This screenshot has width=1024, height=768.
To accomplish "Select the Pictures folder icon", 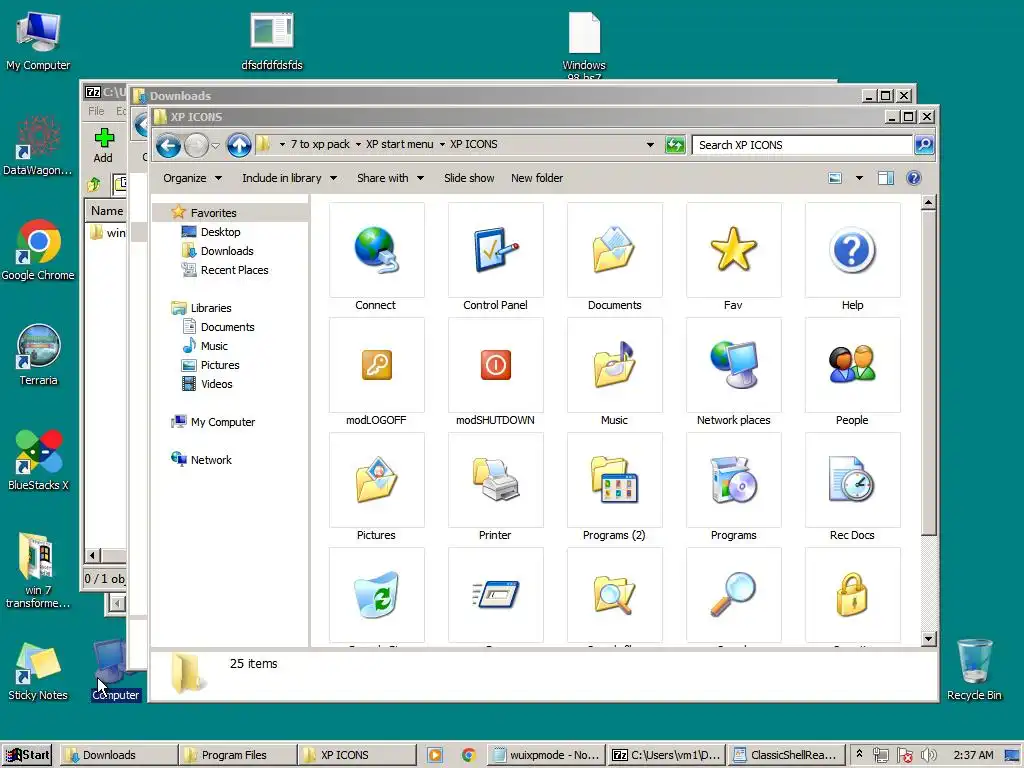I will pos(376,480).
